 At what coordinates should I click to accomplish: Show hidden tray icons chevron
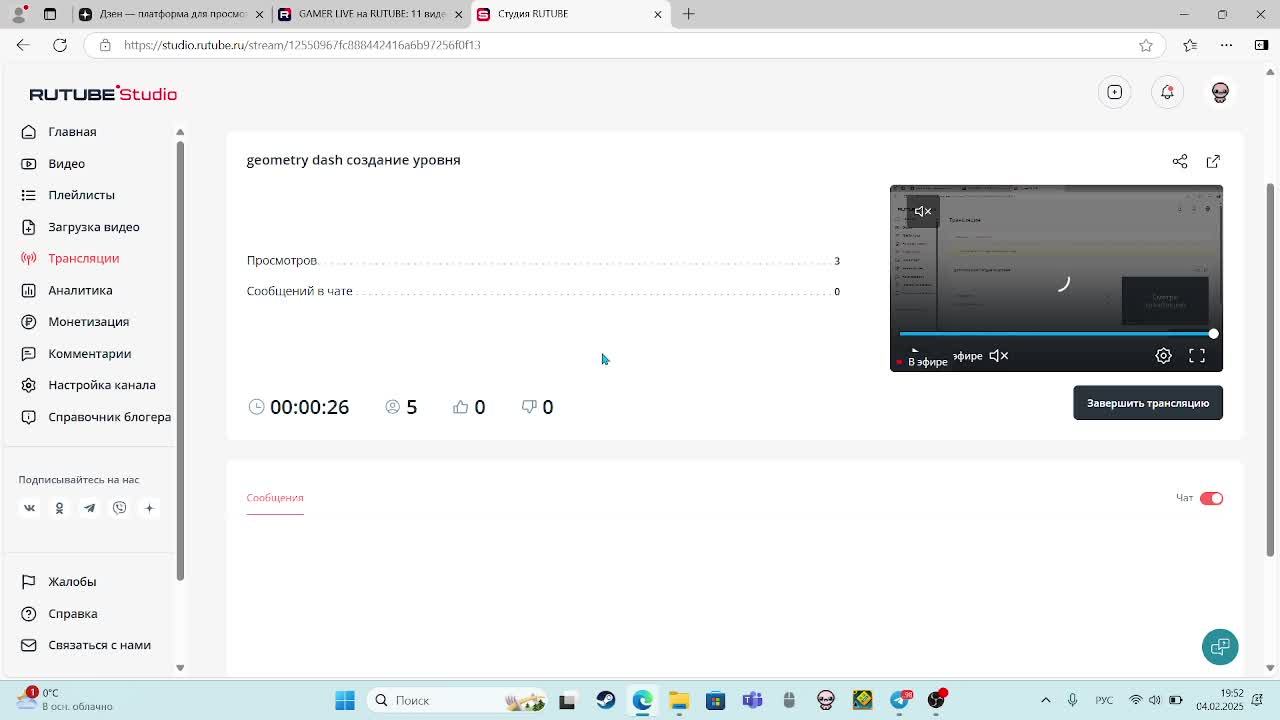pos(1046,700)
